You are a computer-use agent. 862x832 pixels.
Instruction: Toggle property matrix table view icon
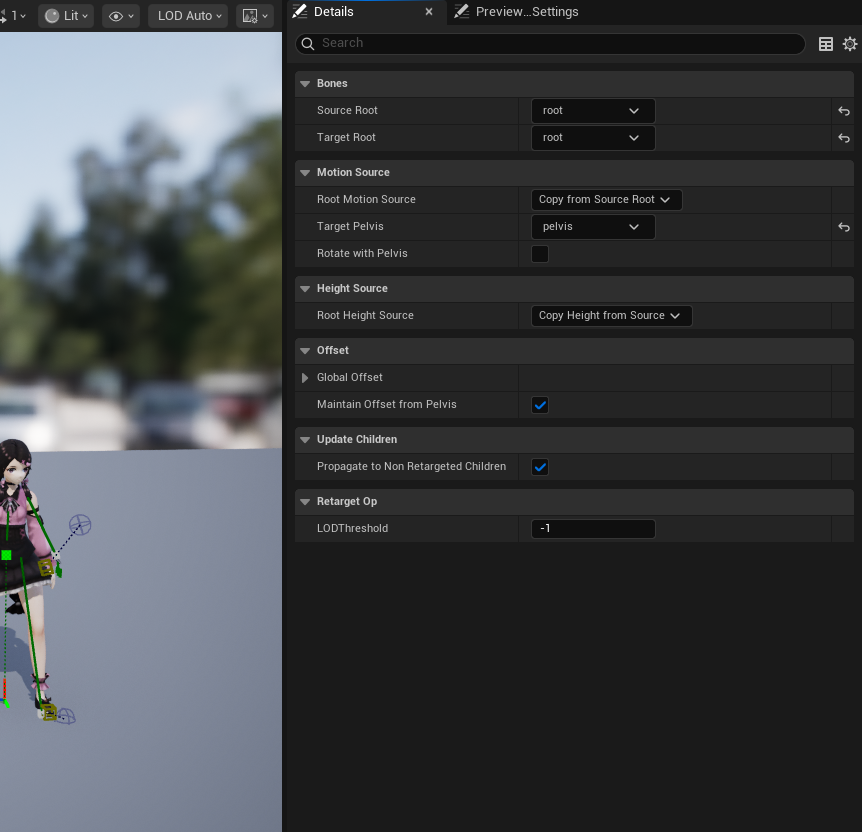tap(826, 44)
